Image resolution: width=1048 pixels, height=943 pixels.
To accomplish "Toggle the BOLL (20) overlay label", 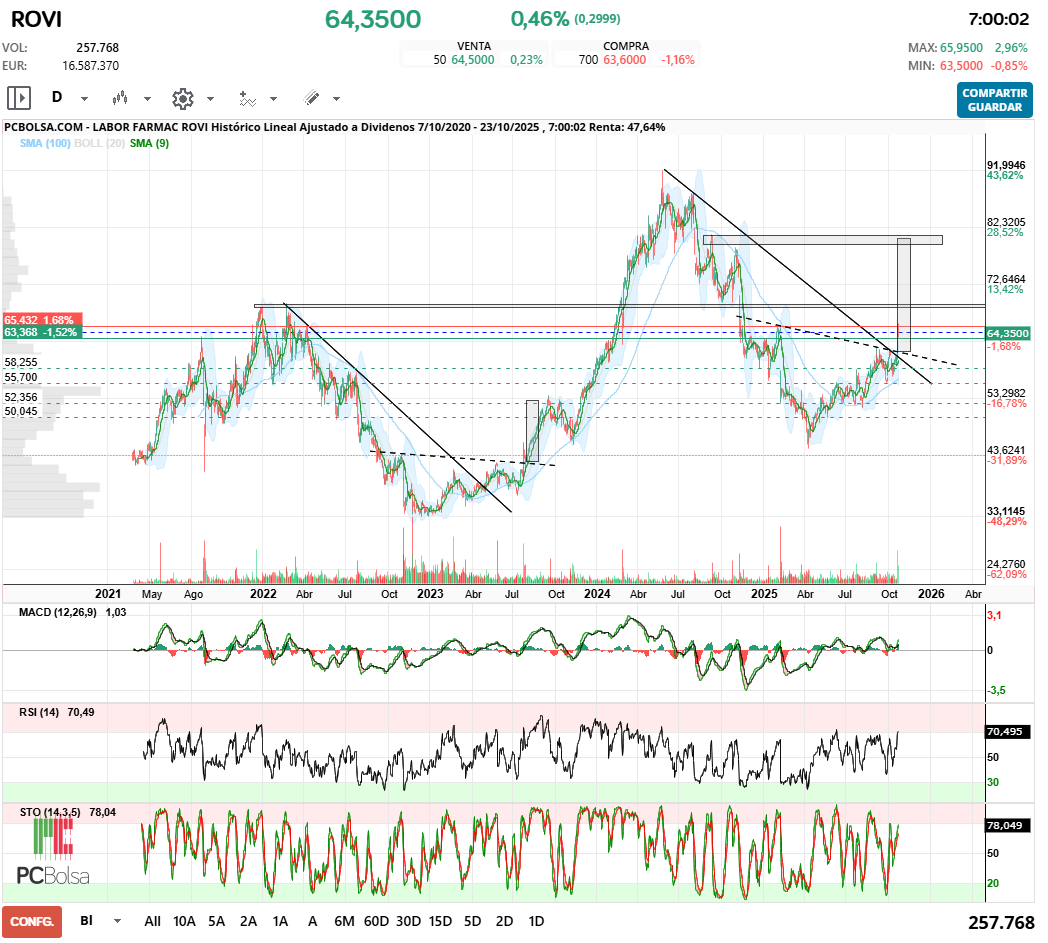I will point(100,144).
